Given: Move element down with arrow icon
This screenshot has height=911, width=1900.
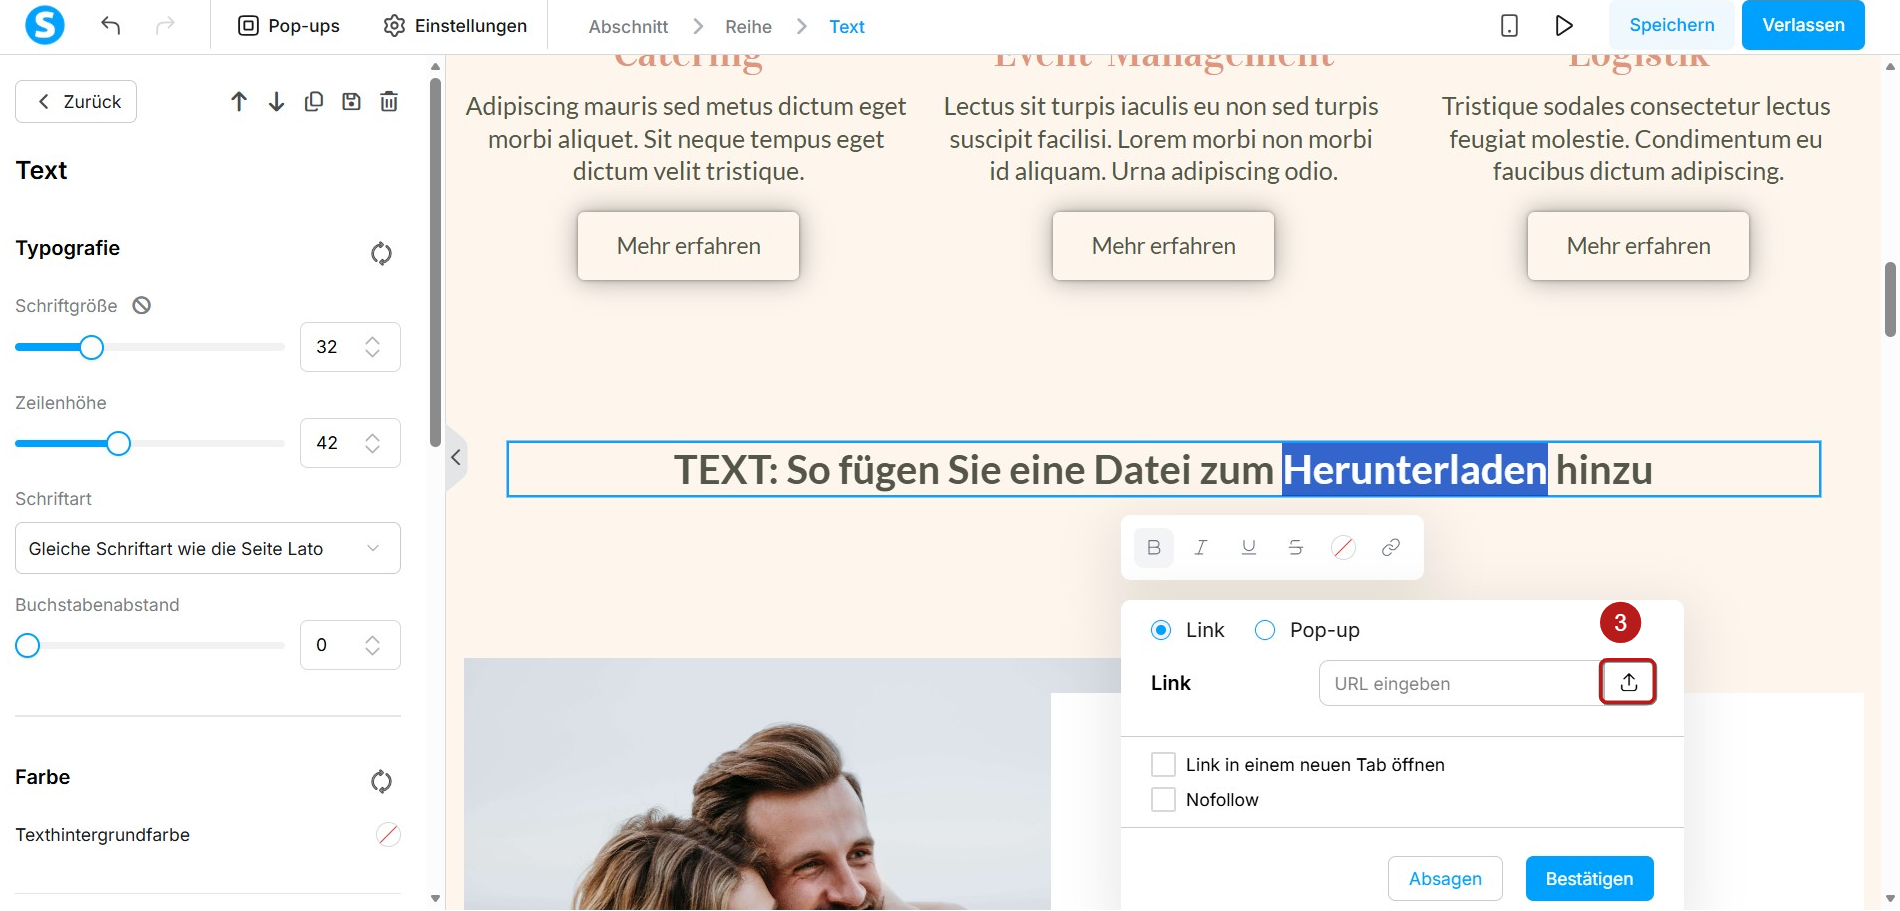Looking at the screenshot, I should point(276,102).
